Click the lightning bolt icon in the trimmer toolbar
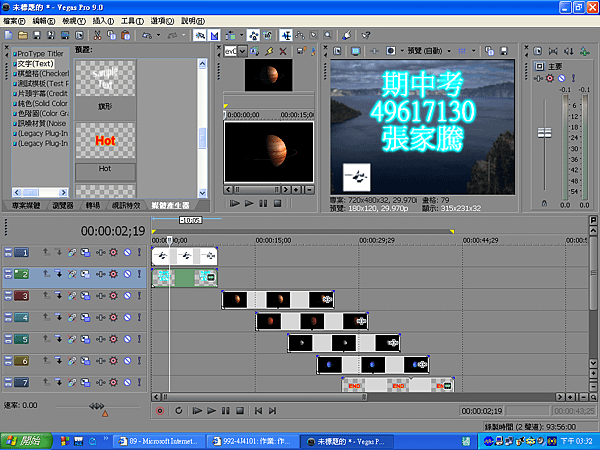This screenshot has width=600, height=450. pos(269,51)
